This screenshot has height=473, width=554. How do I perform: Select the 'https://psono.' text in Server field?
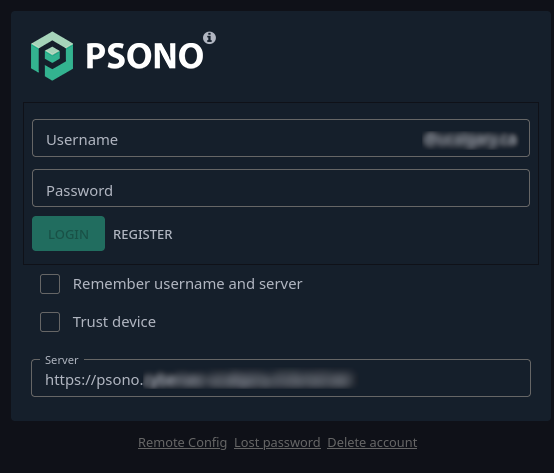pyautogui.click(x=94, y=380)
